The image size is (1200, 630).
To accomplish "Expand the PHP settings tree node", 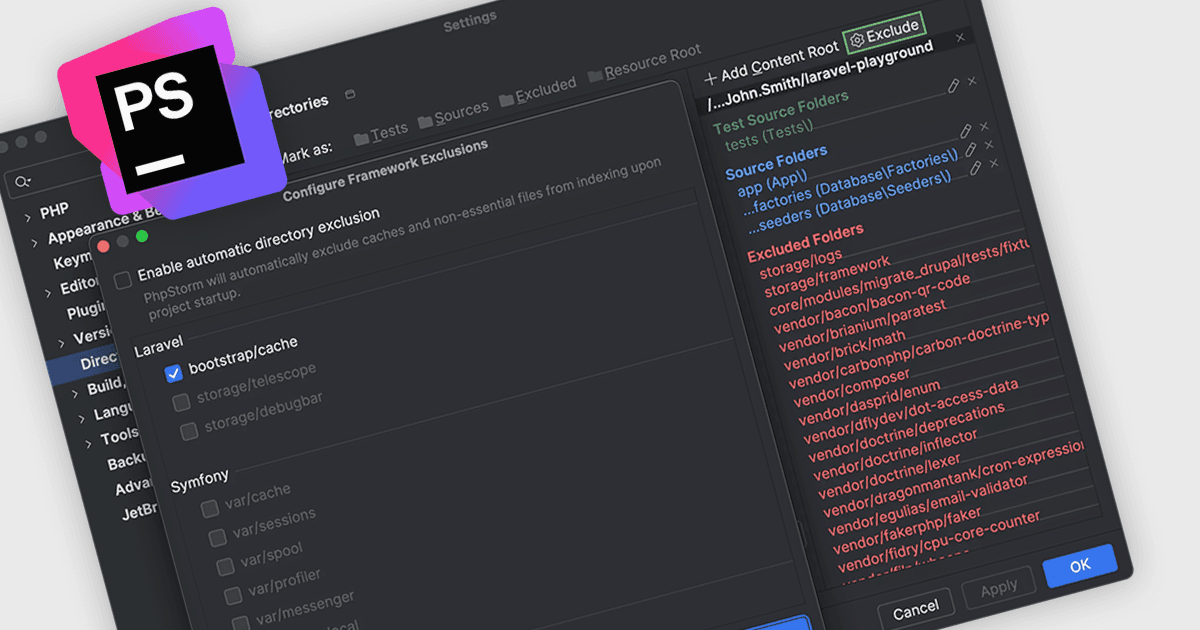I will (x=28, y=216).
